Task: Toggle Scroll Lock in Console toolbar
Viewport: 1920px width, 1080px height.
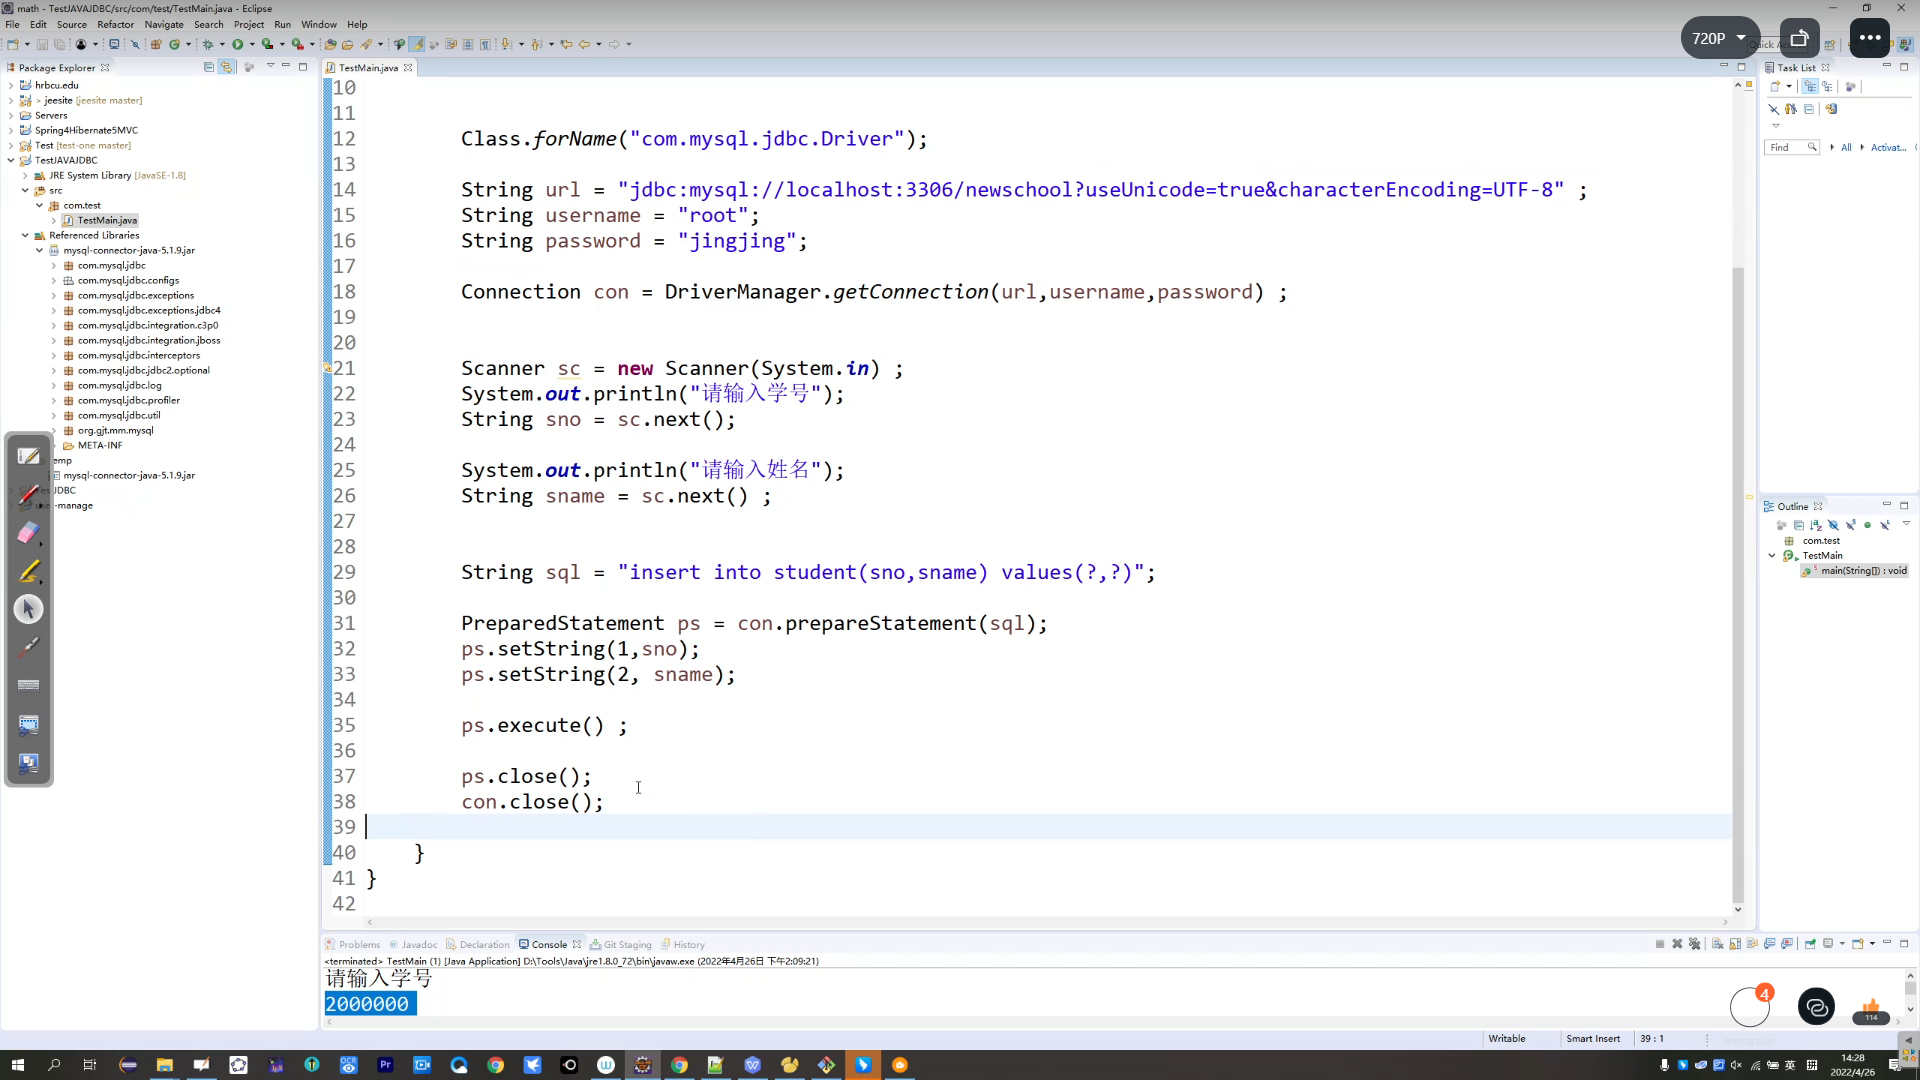Action: (1735, 944)
